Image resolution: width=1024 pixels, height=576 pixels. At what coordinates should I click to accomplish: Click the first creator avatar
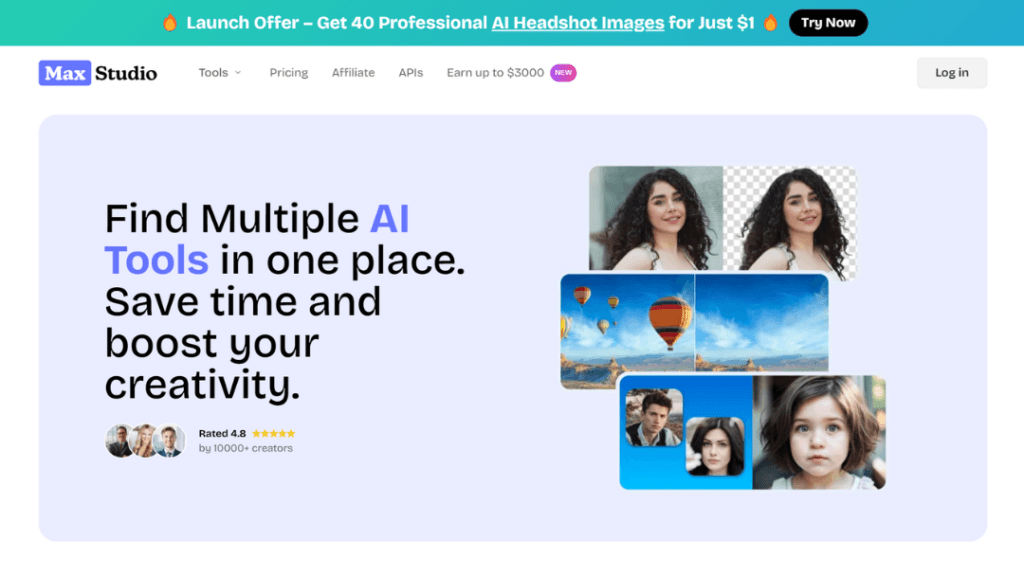point(120,440)
